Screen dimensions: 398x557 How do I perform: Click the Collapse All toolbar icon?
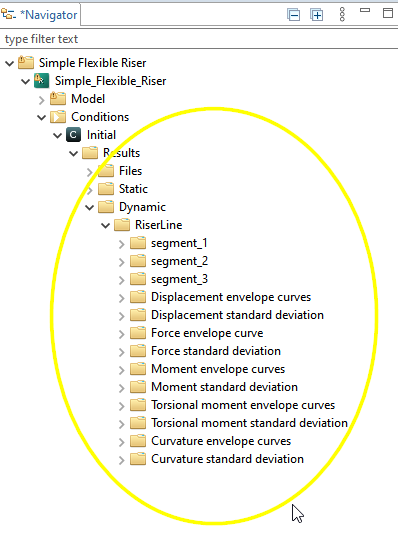coord(294,15)
